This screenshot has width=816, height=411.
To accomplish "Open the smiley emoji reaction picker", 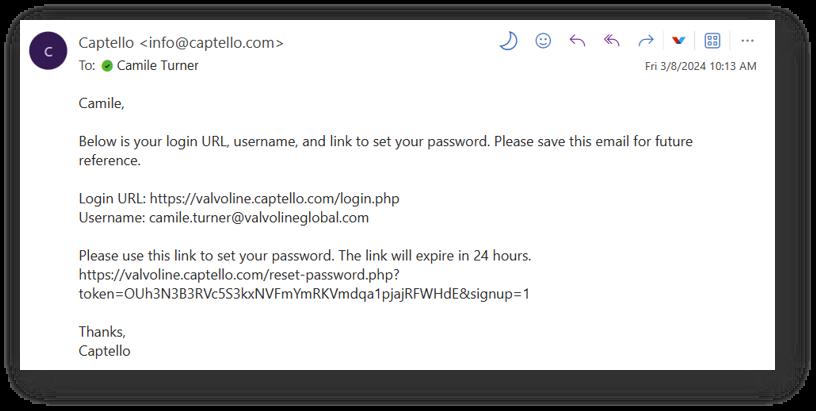I will pos(543,41).
